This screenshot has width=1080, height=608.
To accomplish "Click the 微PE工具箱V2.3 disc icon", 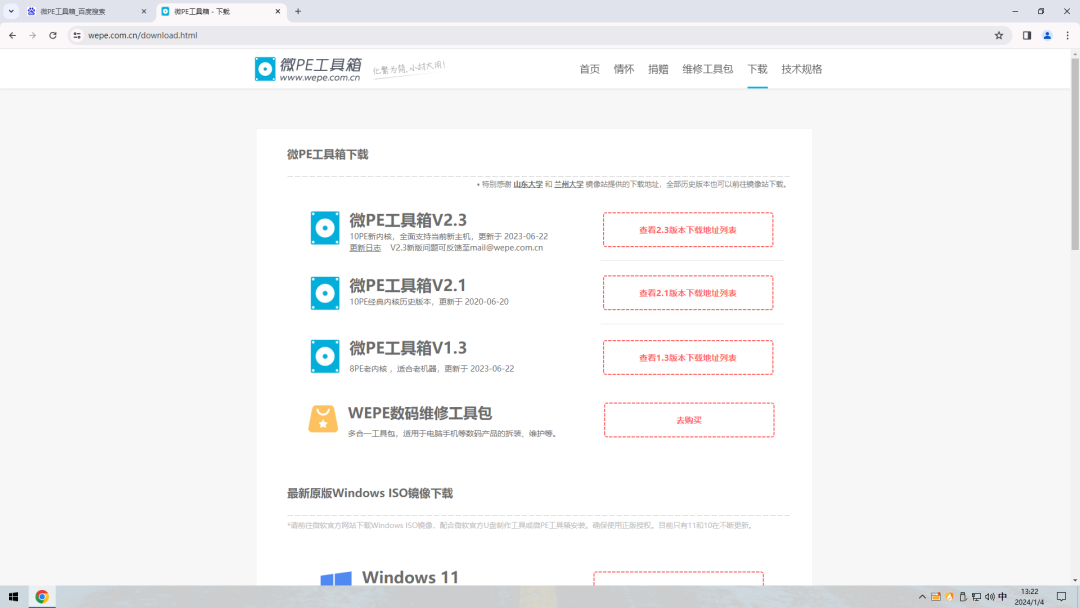I will pos(325,228).
